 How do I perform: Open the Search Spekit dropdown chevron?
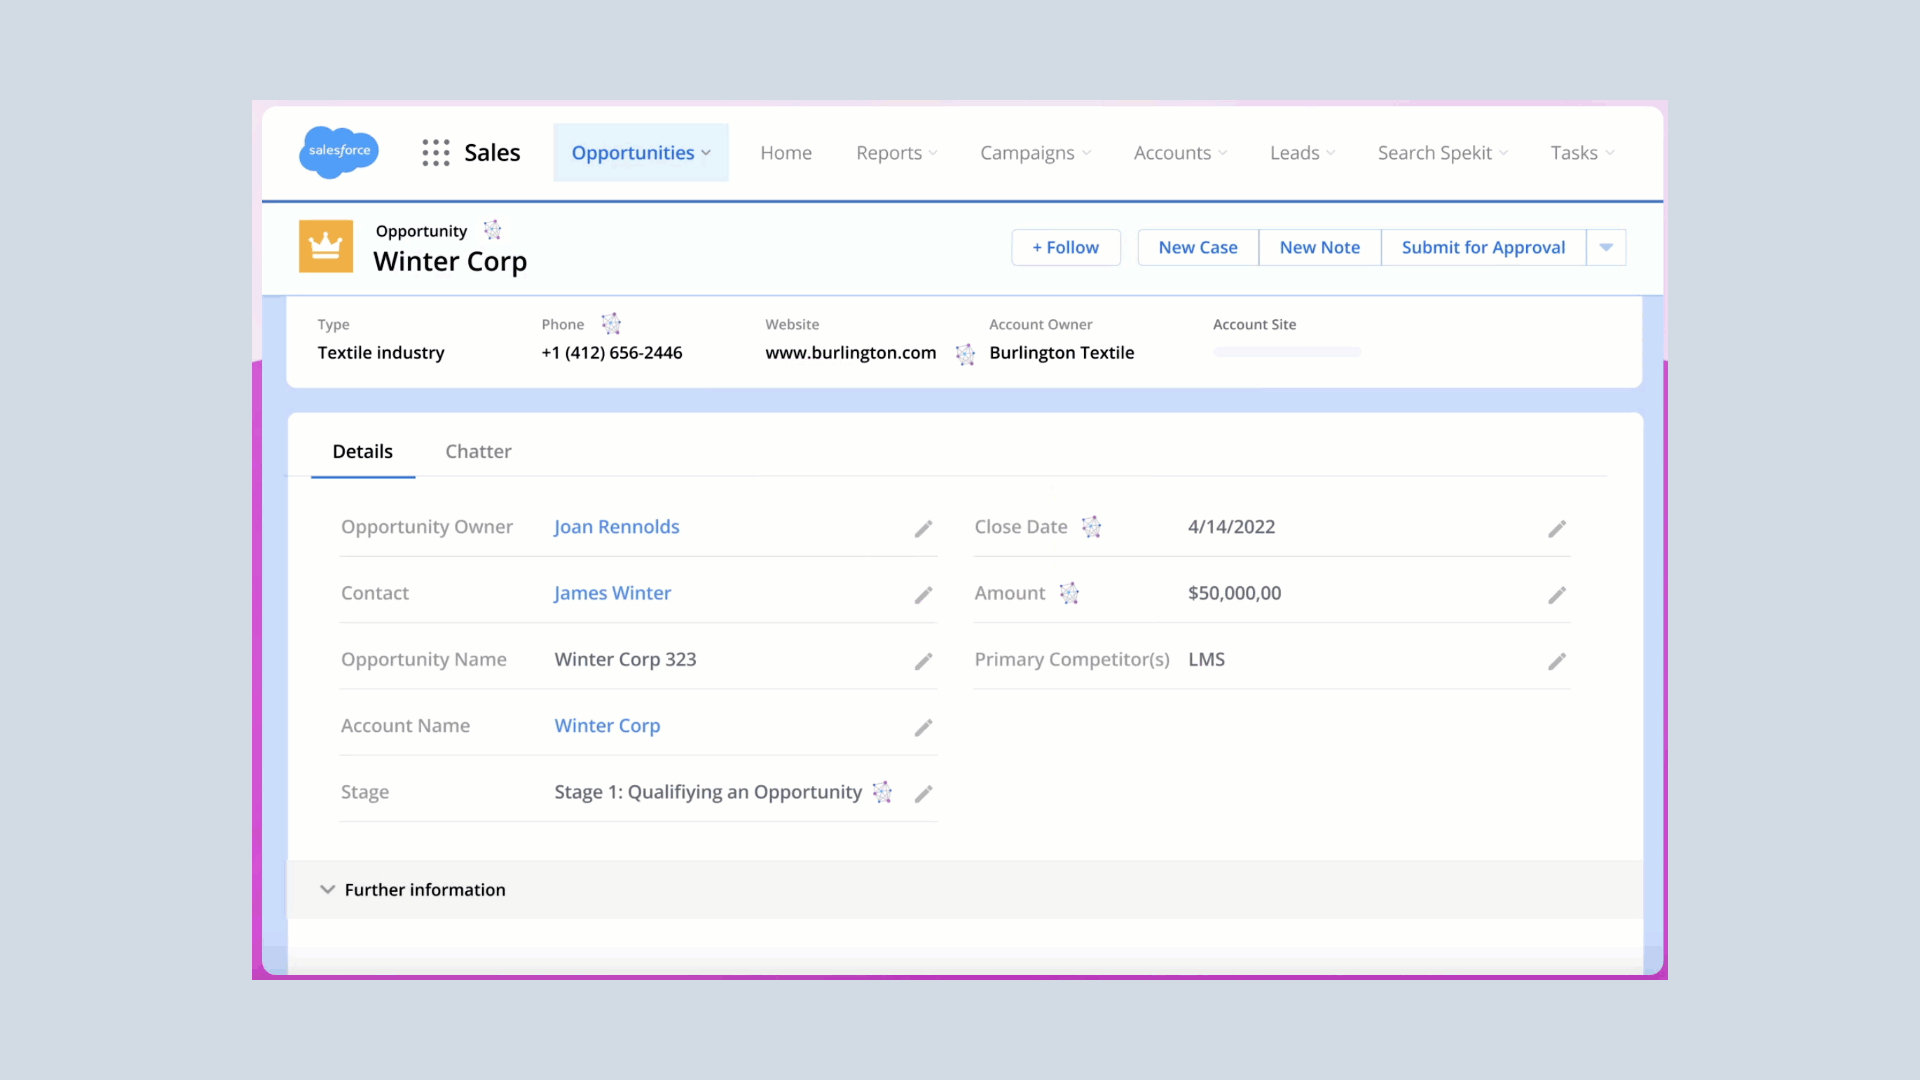click(1503, 153)
